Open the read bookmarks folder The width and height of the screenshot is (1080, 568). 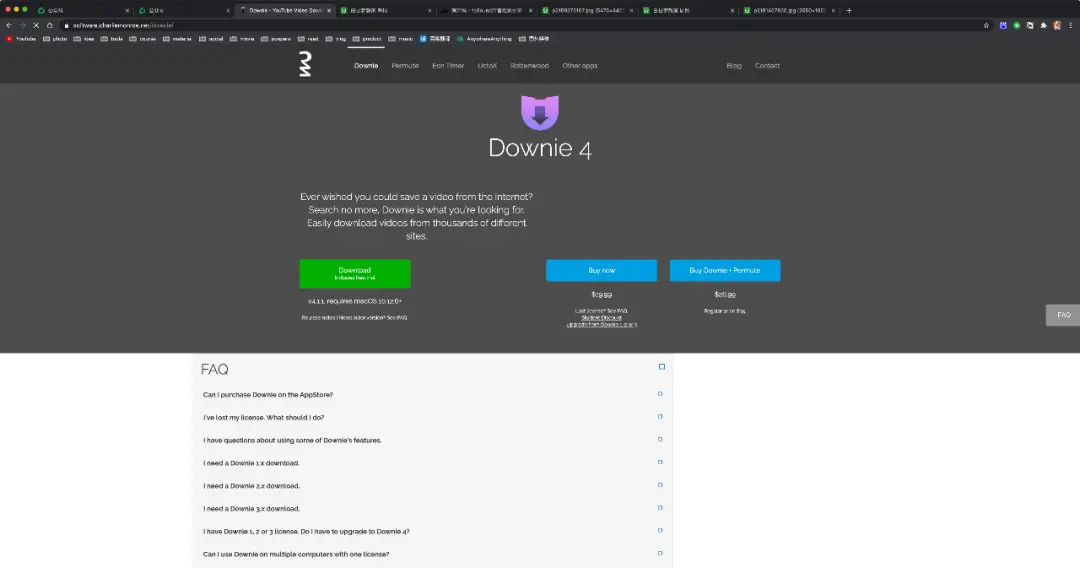point(308,39)
